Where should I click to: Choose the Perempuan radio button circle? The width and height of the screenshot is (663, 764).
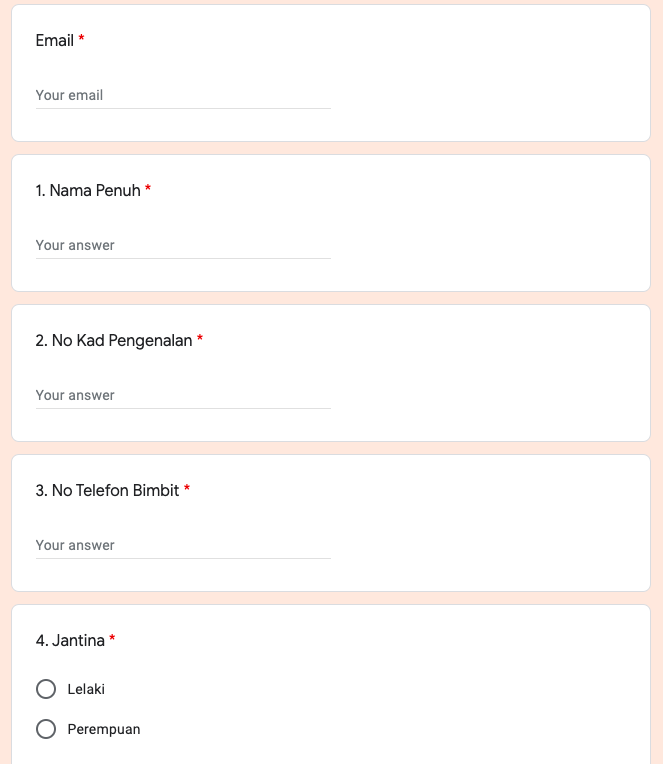click(x=46, y=729)
